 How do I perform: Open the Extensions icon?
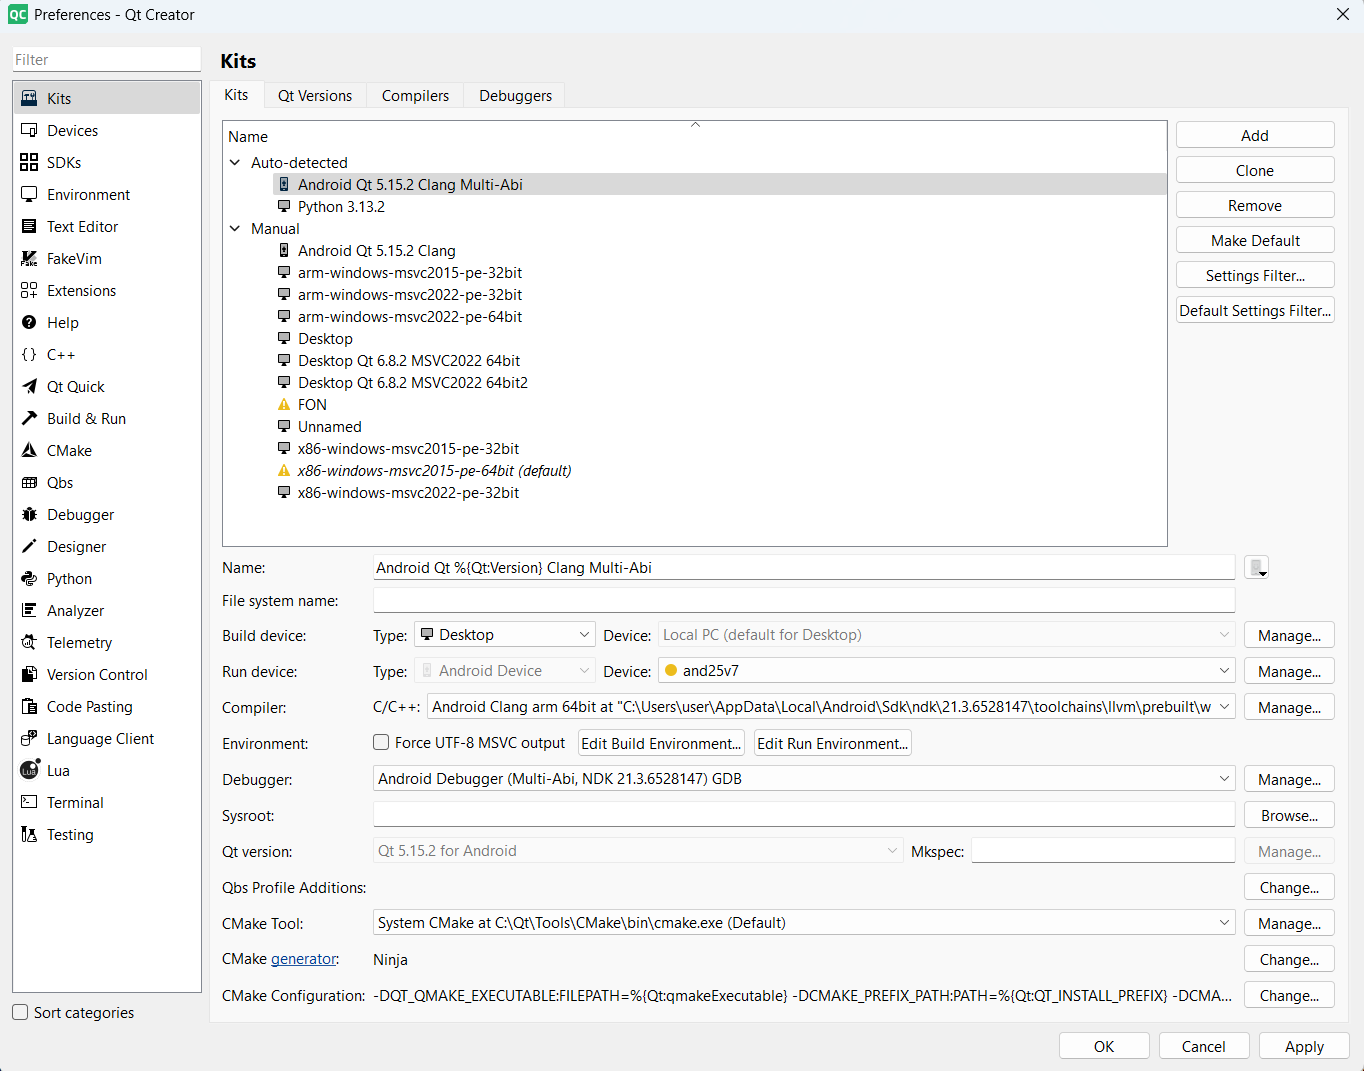click(x=29, y=290)
